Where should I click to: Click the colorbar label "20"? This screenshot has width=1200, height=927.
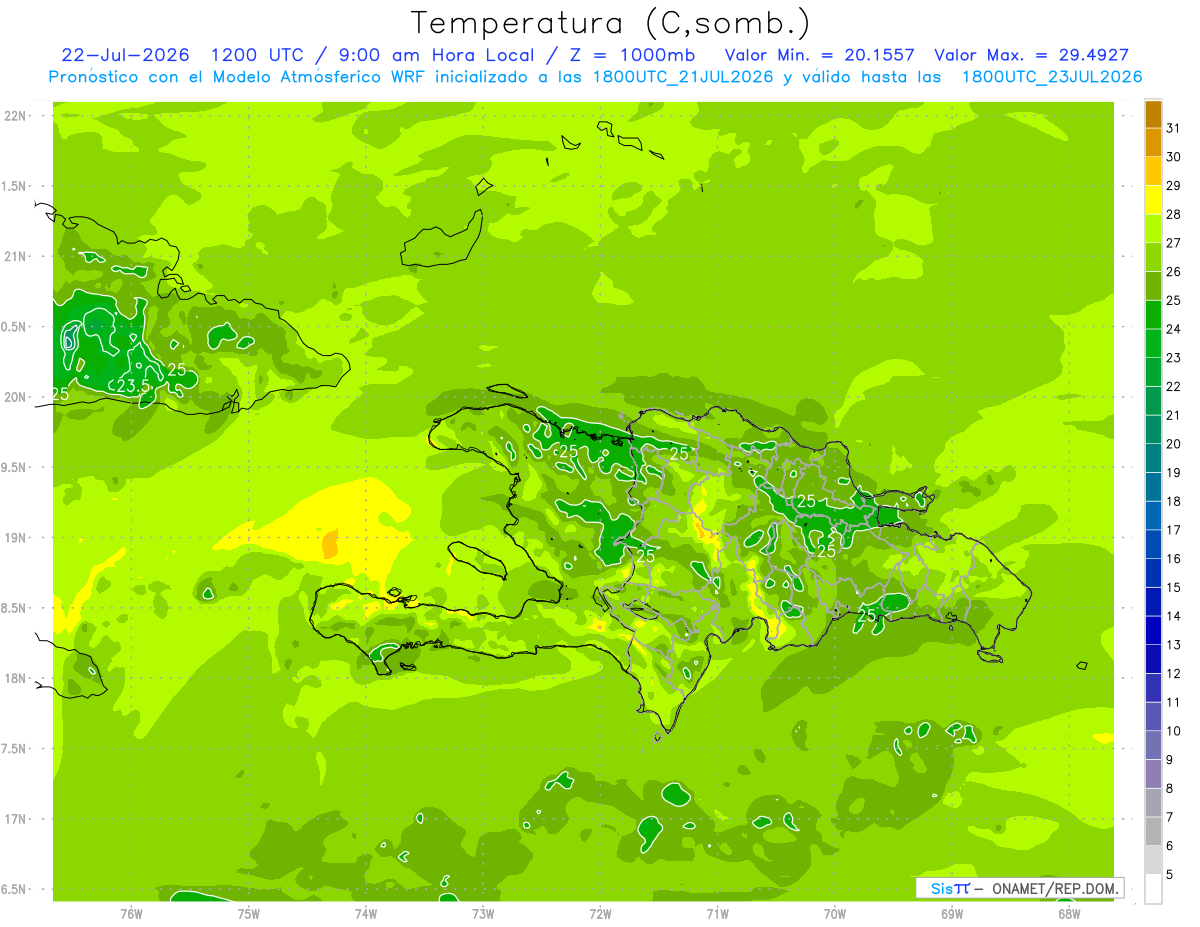click(x=1173, y=444)
